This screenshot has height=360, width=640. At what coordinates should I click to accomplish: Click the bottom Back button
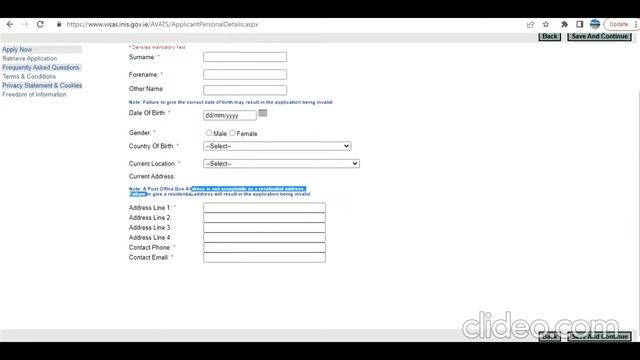(550, 336)
